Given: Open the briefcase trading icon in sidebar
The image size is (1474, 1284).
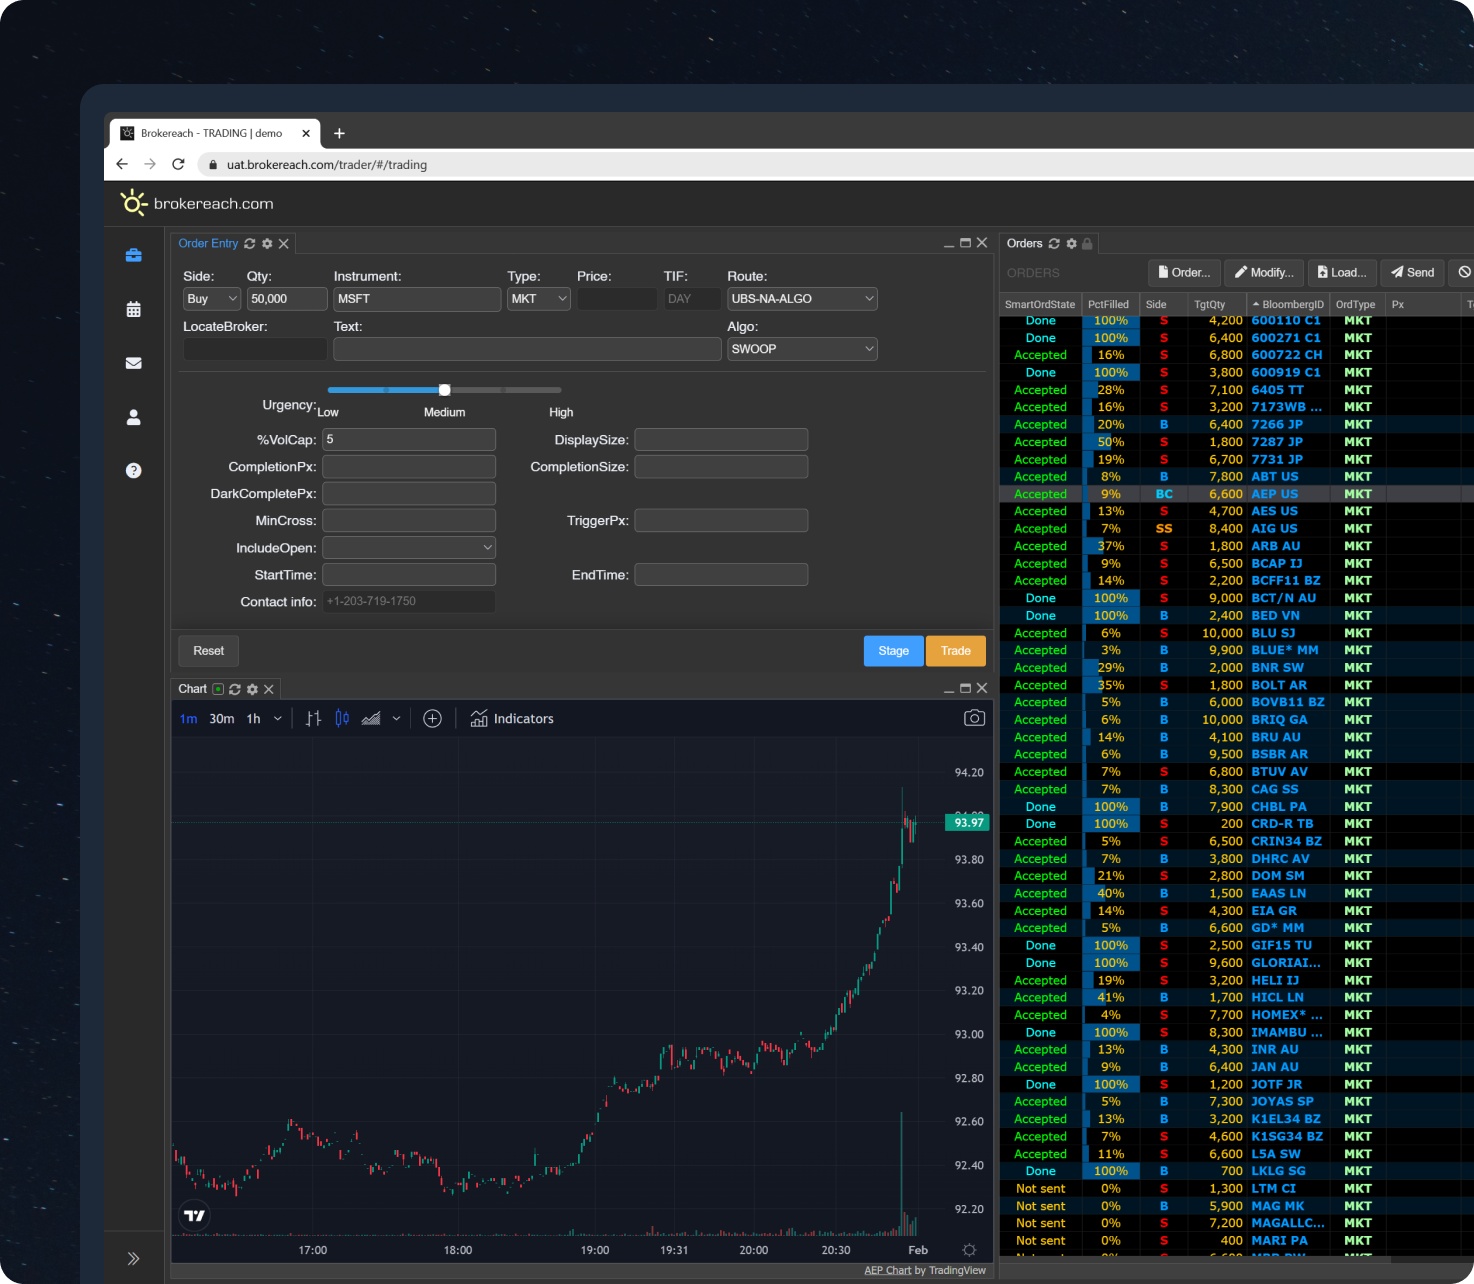Looking at the screenshot, I should 133,256.
